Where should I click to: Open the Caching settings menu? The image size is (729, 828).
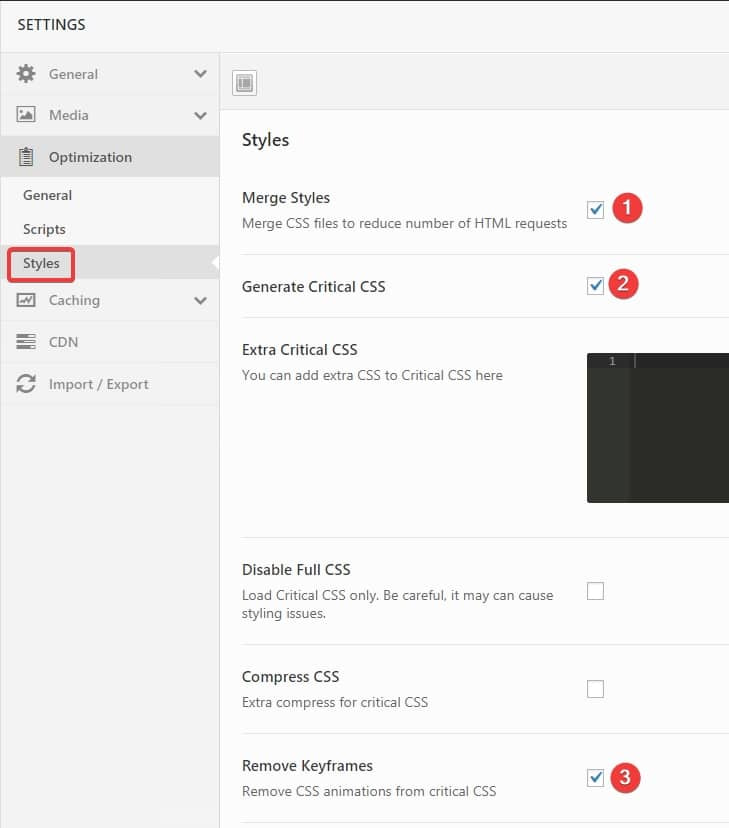[x=110, y=300]
